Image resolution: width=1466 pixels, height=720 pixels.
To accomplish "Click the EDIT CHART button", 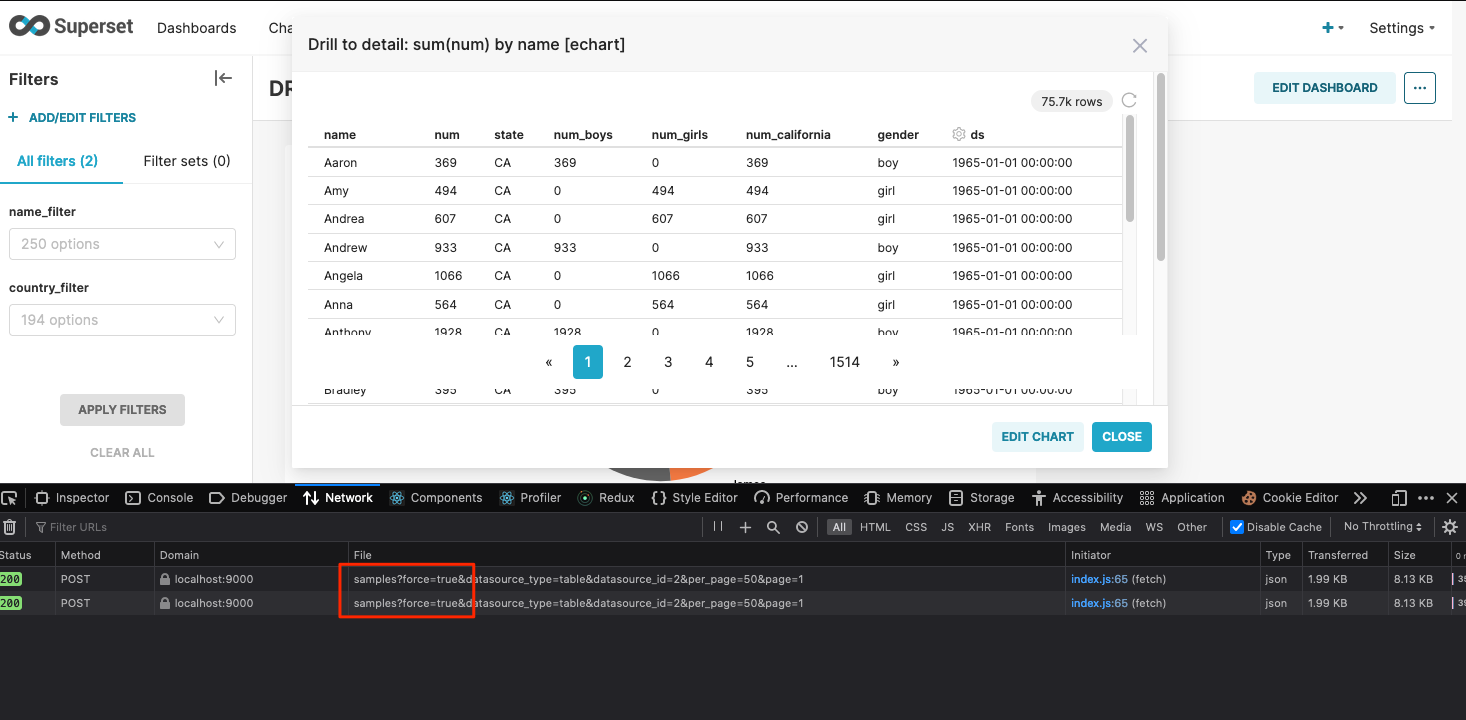I will [x=1037, y=436].
